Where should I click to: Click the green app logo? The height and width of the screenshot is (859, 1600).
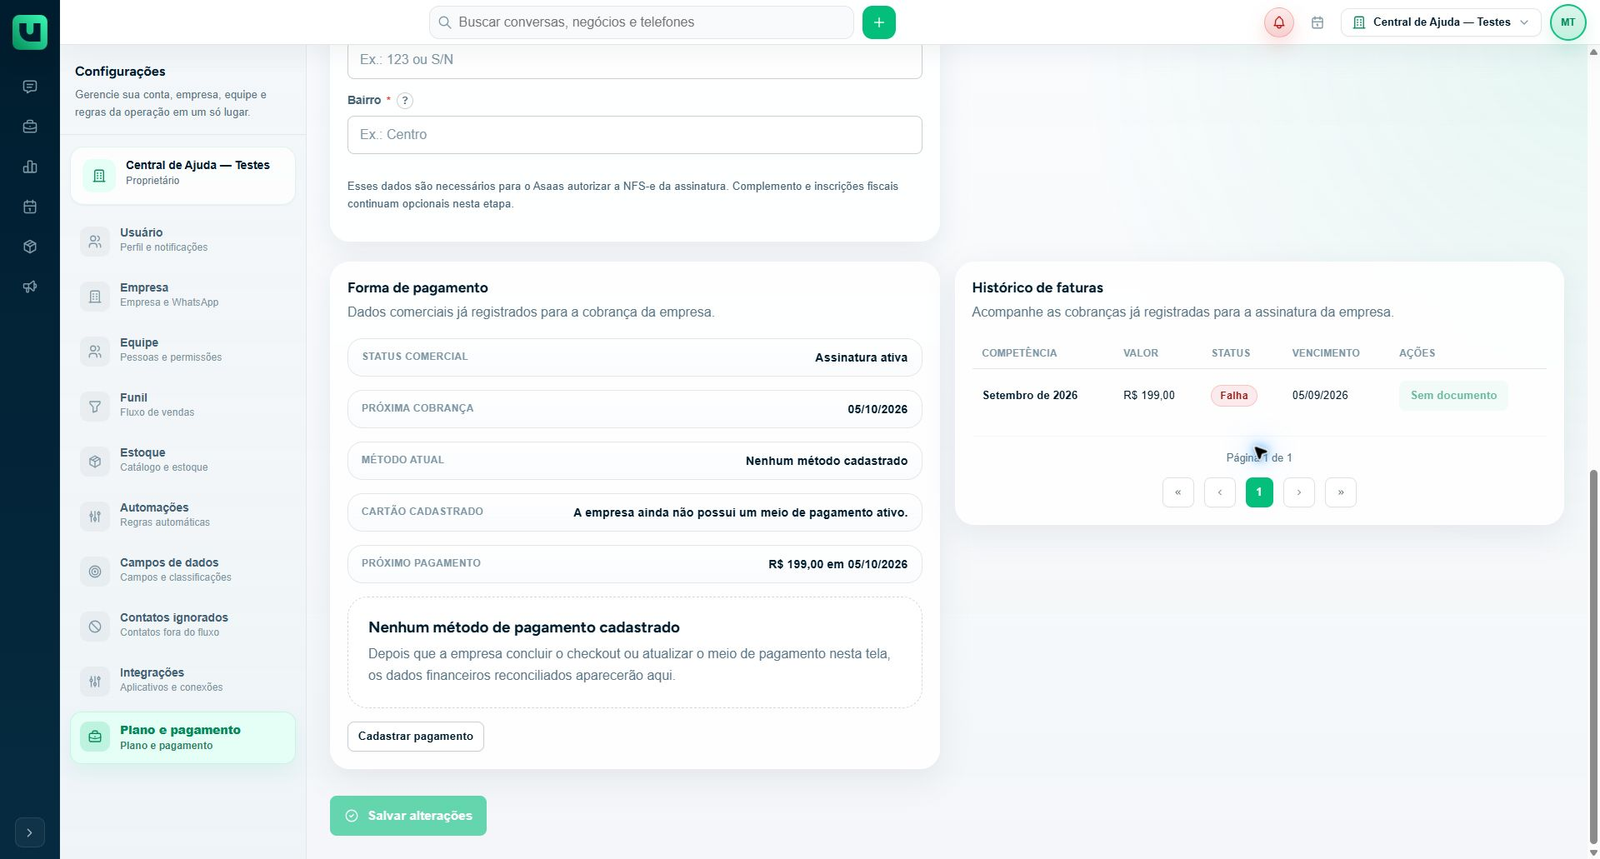coord(30,31)
